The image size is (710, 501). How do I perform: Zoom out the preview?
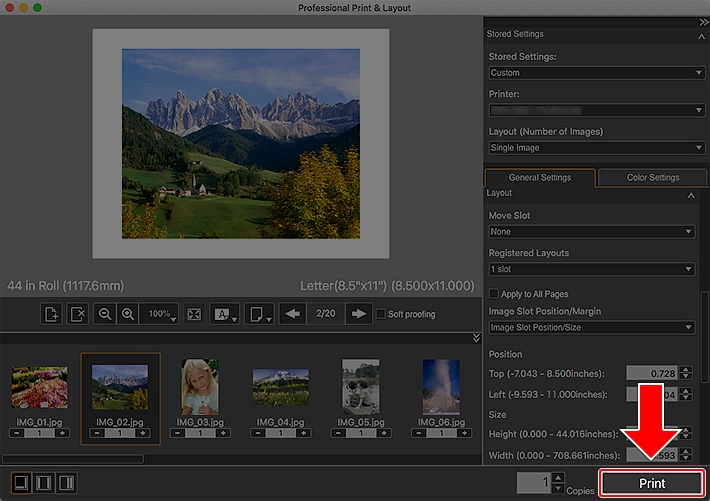point(105,314)
